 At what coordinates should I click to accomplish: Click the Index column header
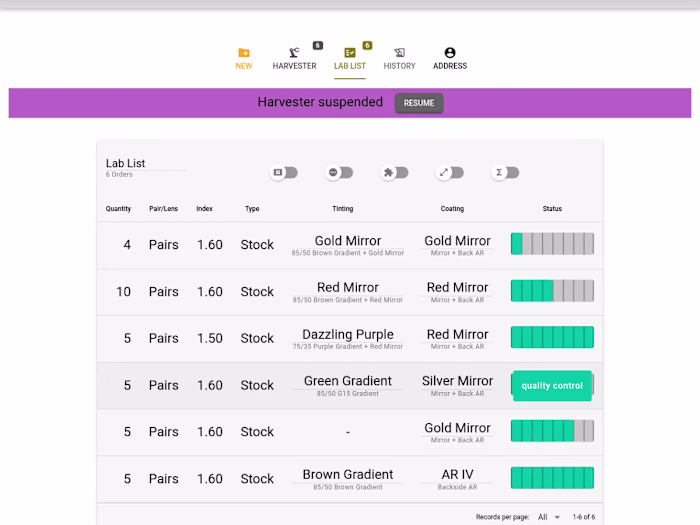[204, 208]
